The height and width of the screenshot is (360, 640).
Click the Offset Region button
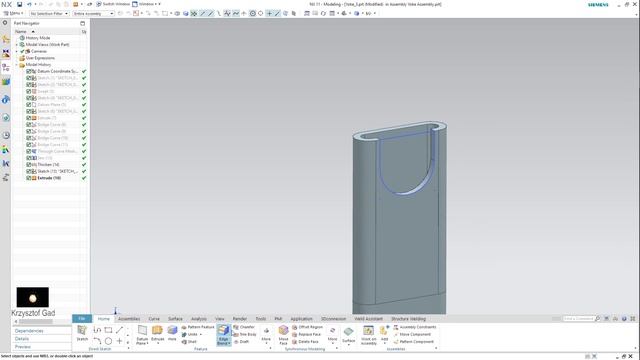point(308,327)
